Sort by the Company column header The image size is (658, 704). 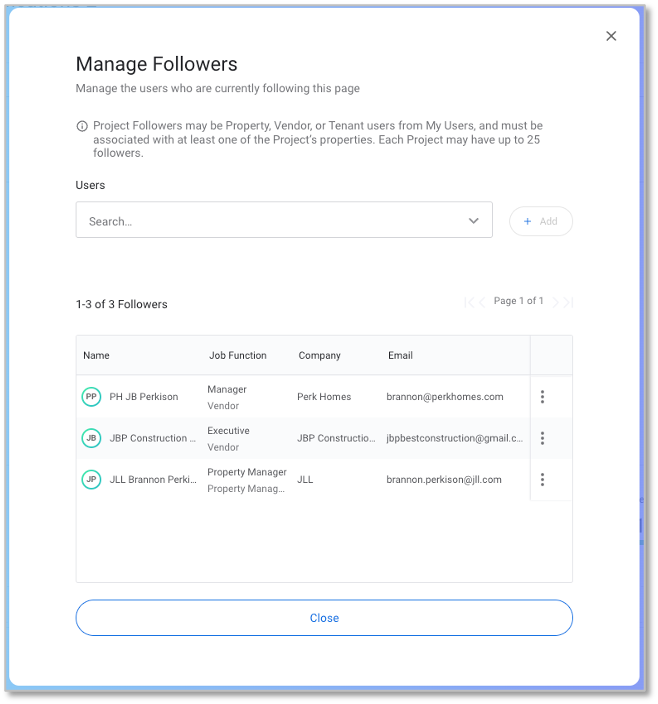(x=319, y=355)
